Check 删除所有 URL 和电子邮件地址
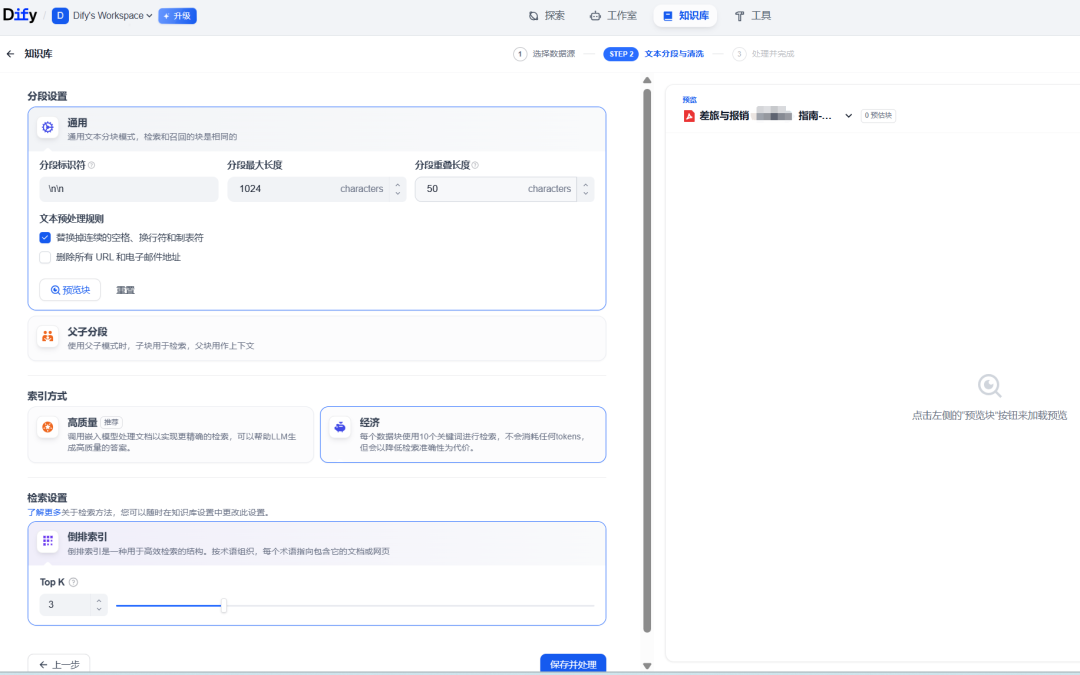 pos(45,257)
